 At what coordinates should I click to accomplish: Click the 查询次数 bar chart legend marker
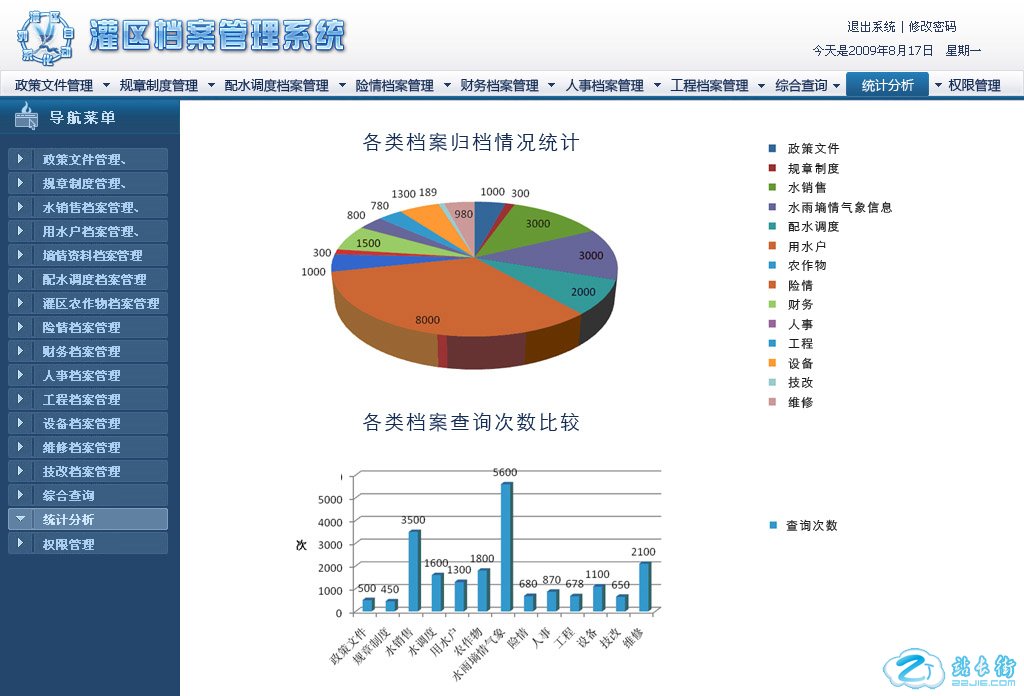point(772,525)
